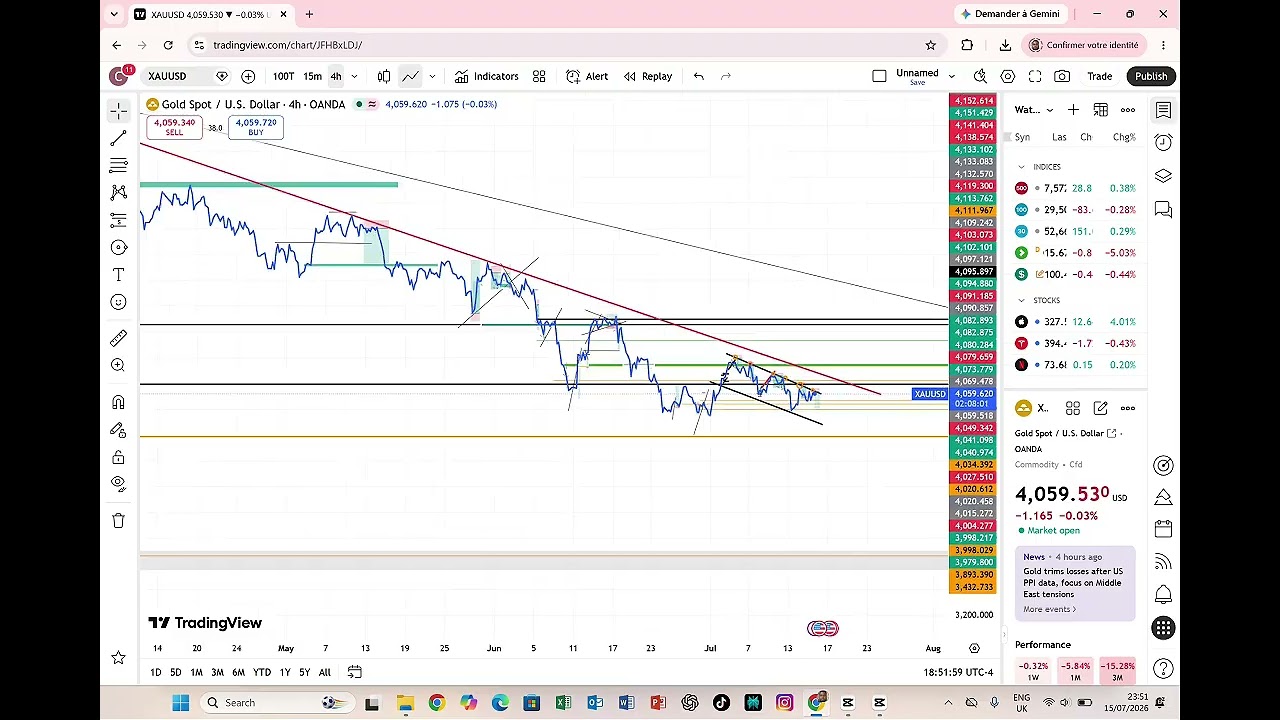Screen dimensions: 1280x720
Task: Toggle hide all drawings eye icon
Action: (x=118, y=484)
